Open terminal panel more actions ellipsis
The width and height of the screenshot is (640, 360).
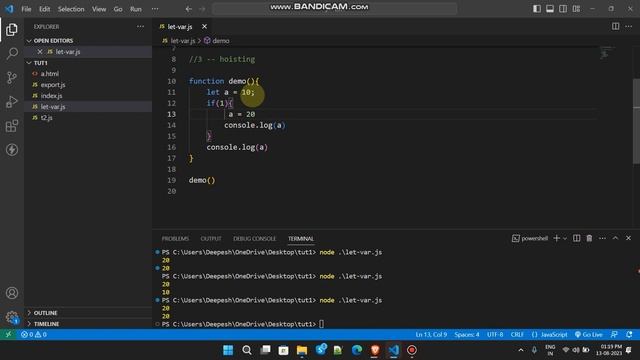pyautogui.click(x=602, y=238)
